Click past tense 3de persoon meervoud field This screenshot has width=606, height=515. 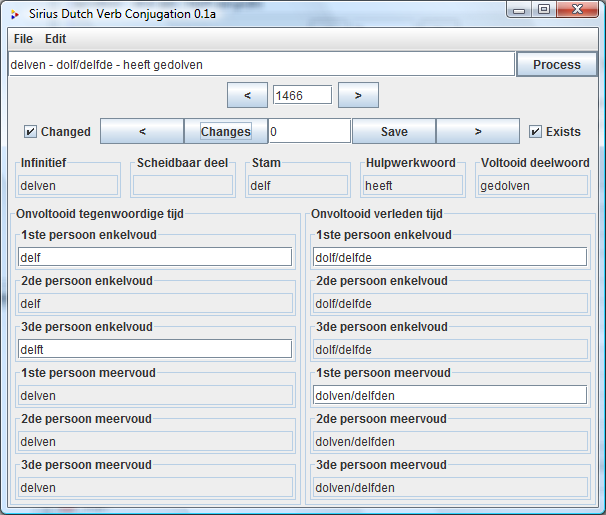click(450, 487)
